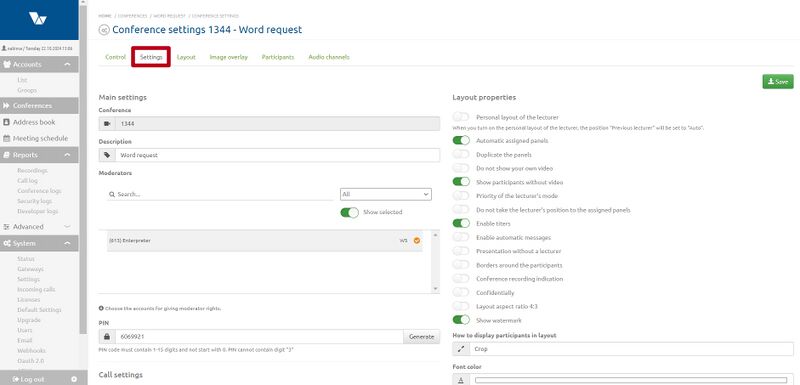
Task: Collapse the System sidebar section
Action: (x=67, y=243)
